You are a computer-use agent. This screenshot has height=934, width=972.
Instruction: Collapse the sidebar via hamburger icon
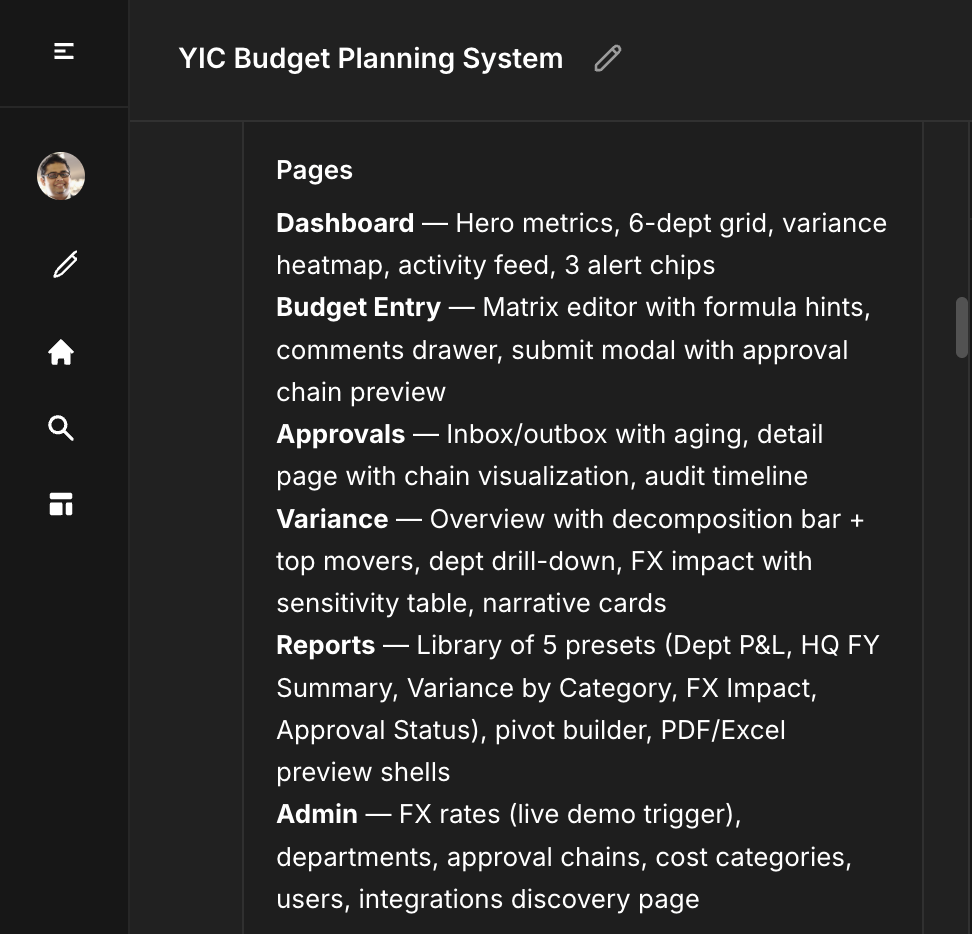(x=62, y=50)
